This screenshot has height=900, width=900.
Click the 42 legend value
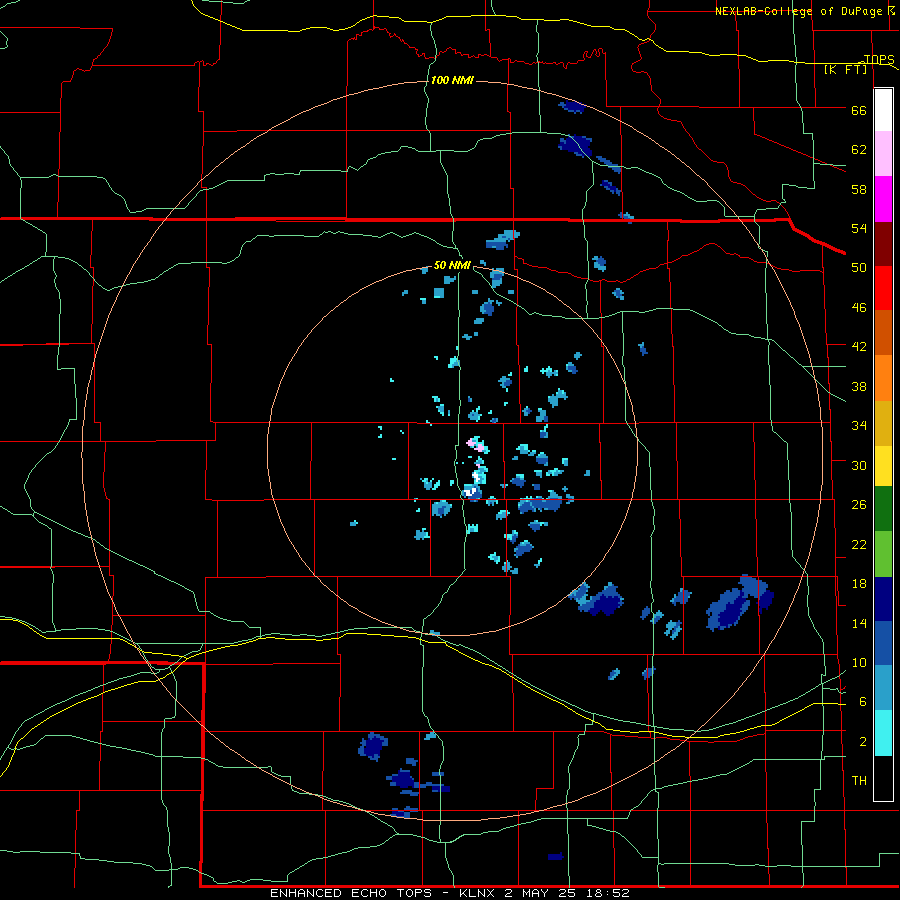click(859, 346)
